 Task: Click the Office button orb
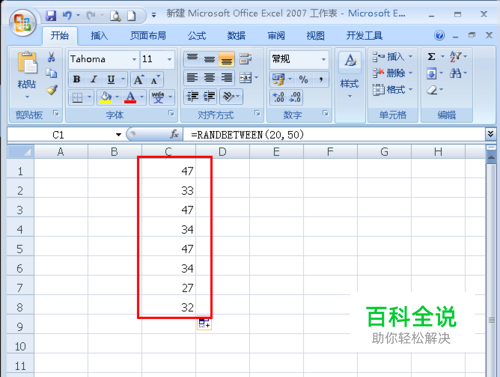pos(23,23)
